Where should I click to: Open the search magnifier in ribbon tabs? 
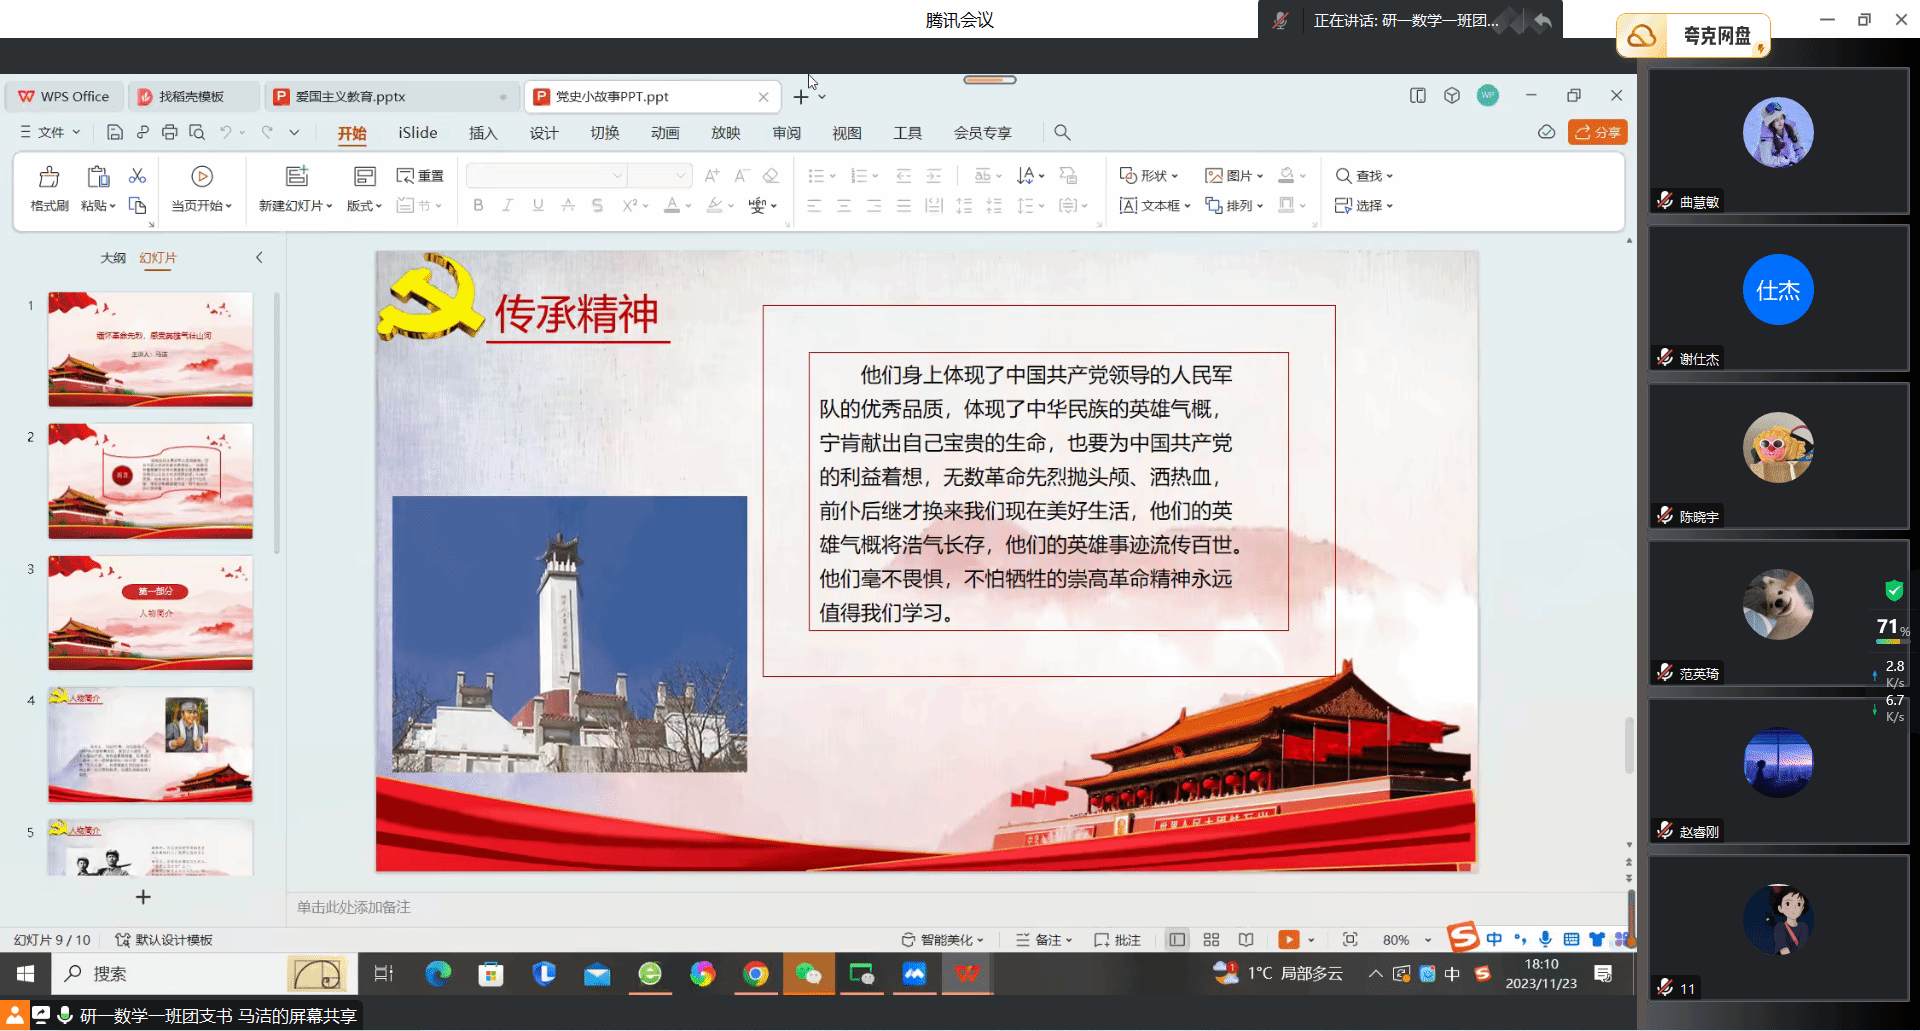[1062, 132]
